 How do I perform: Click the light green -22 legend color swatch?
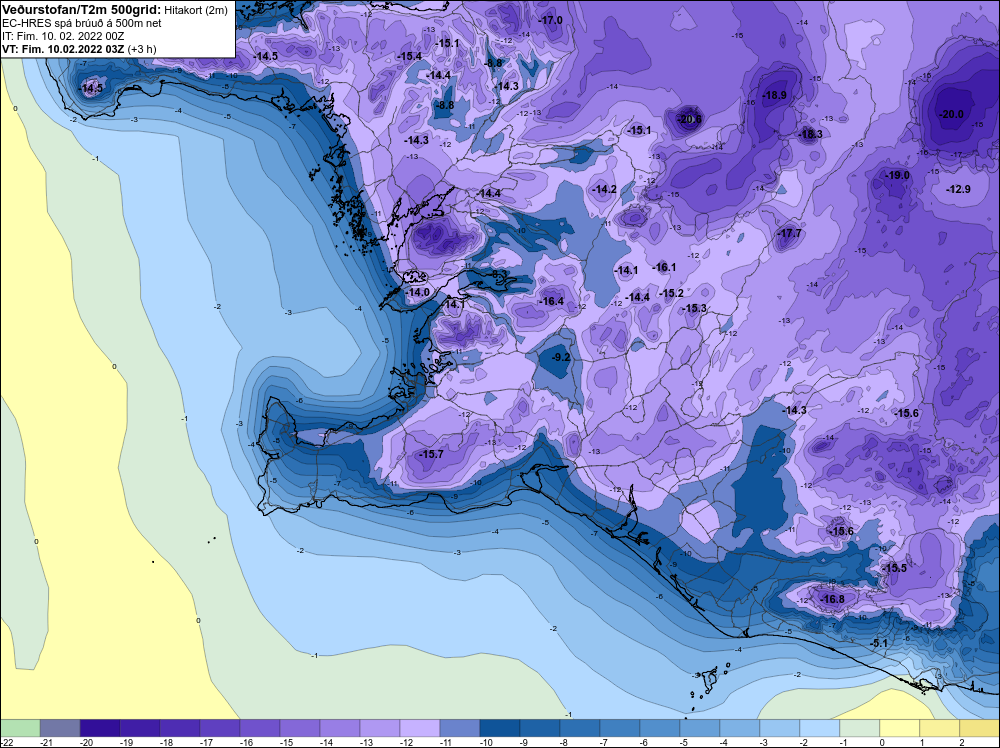click(20, 728)
